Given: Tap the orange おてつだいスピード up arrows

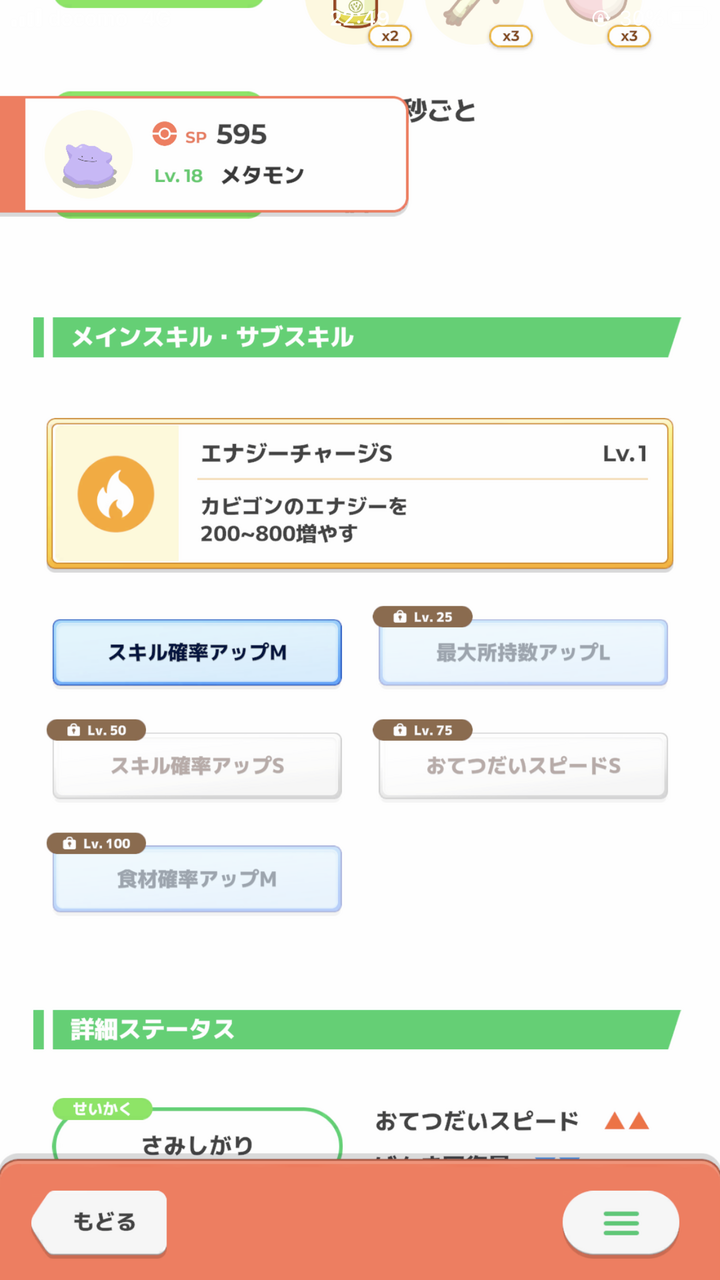Looking at the screenshot, I should click(627, 1122).
